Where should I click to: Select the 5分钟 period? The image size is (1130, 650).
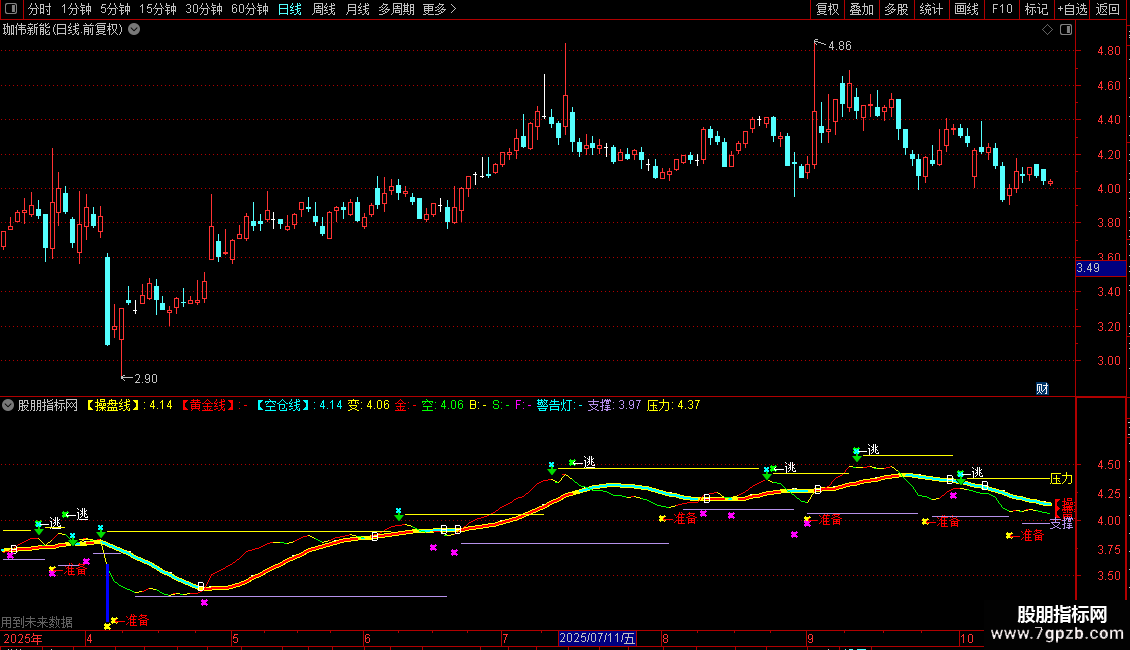[115, 9]
